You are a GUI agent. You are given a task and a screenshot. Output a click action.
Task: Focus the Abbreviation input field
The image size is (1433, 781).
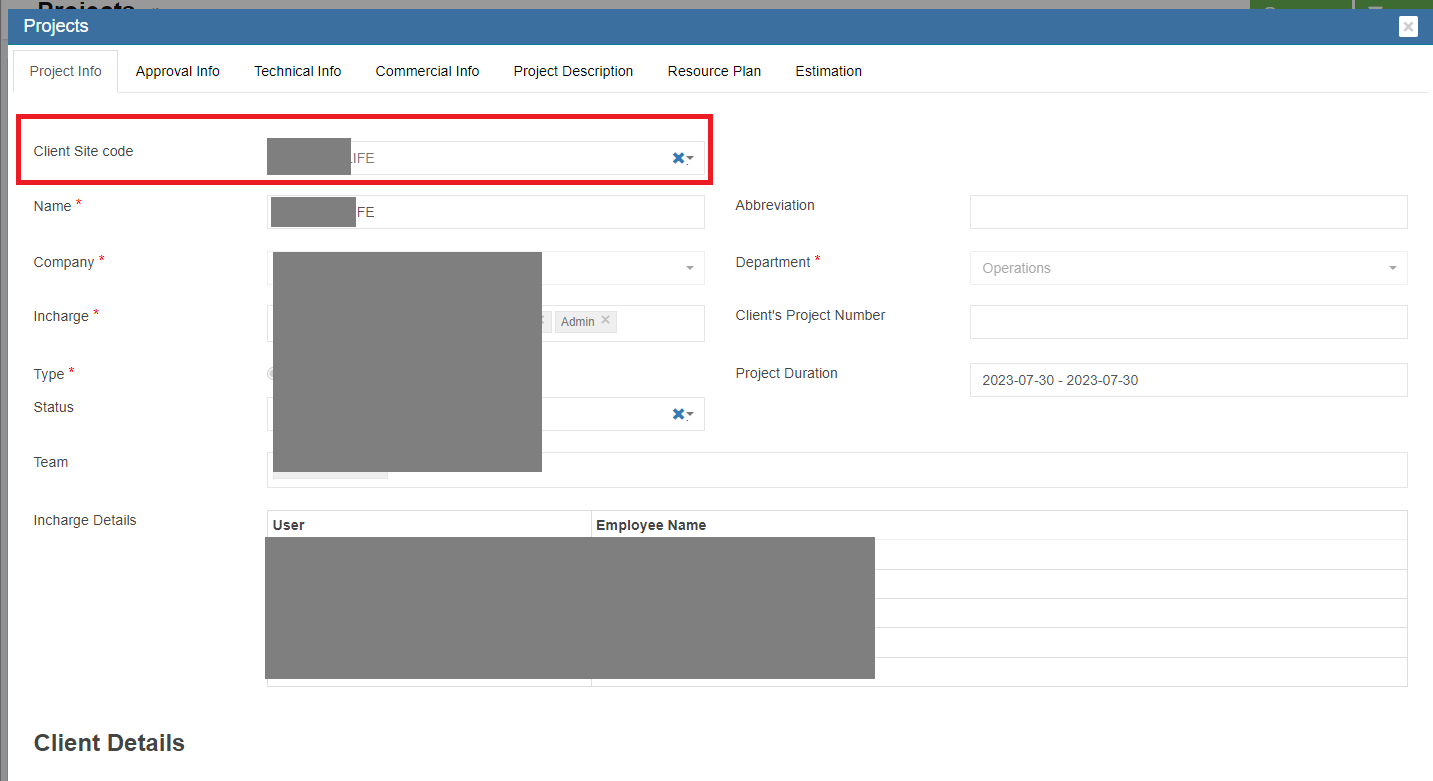click(1188, 212)
